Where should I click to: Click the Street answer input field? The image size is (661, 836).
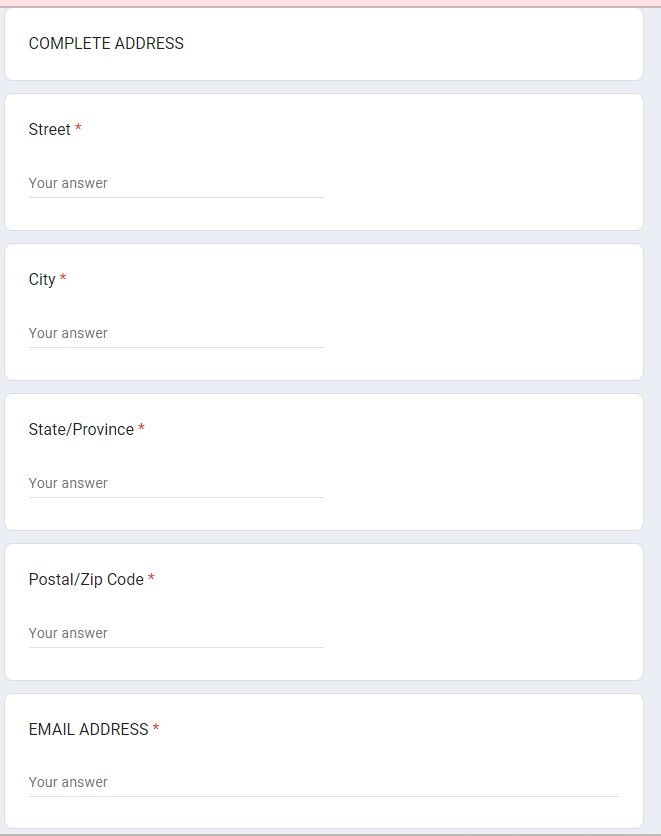176,184
